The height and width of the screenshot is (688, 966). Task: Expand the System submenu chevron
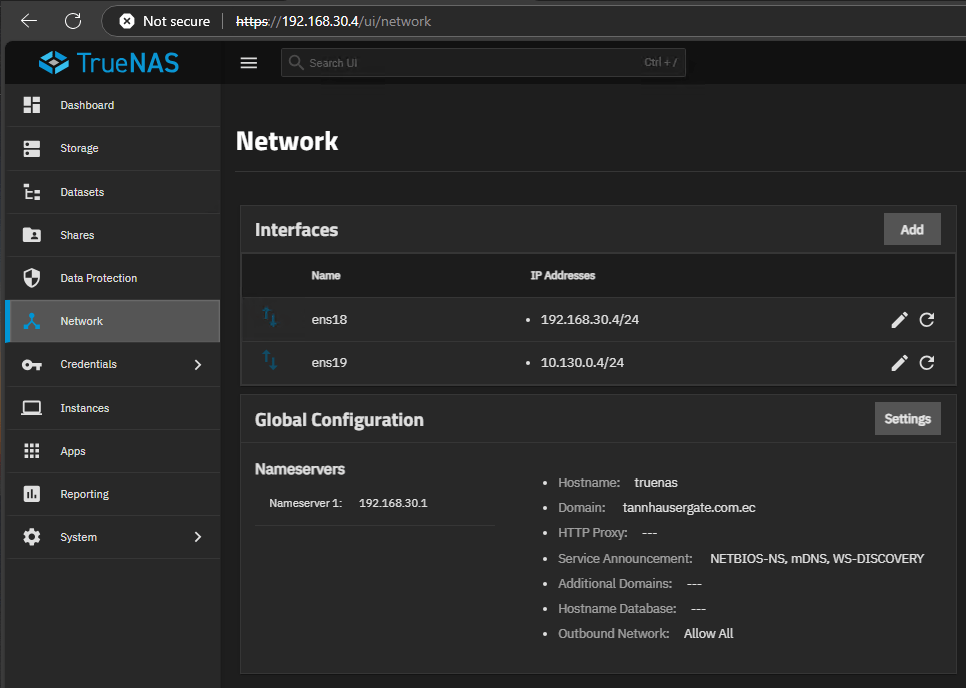click(x=197, y=537)
